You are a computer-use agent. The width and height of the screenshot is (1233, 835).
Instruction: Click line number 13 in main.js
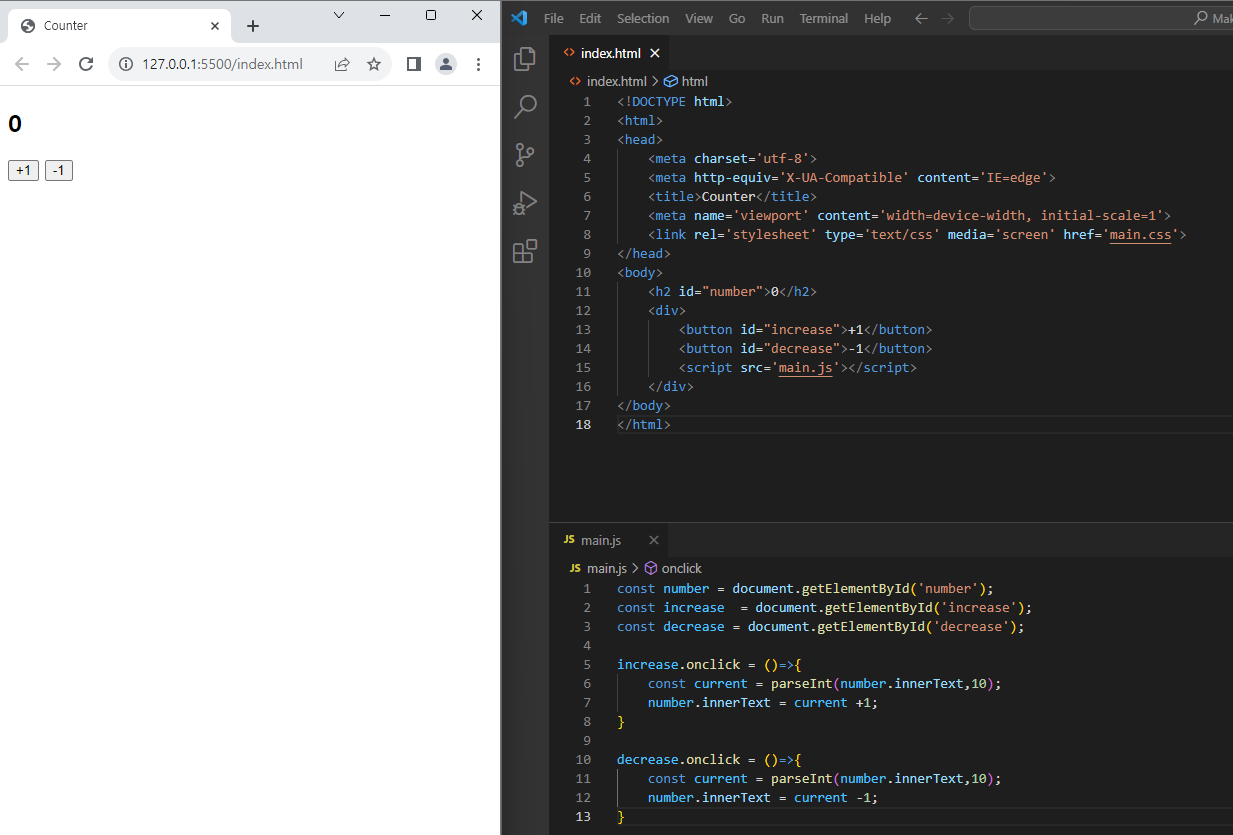(x=583, y=817)
